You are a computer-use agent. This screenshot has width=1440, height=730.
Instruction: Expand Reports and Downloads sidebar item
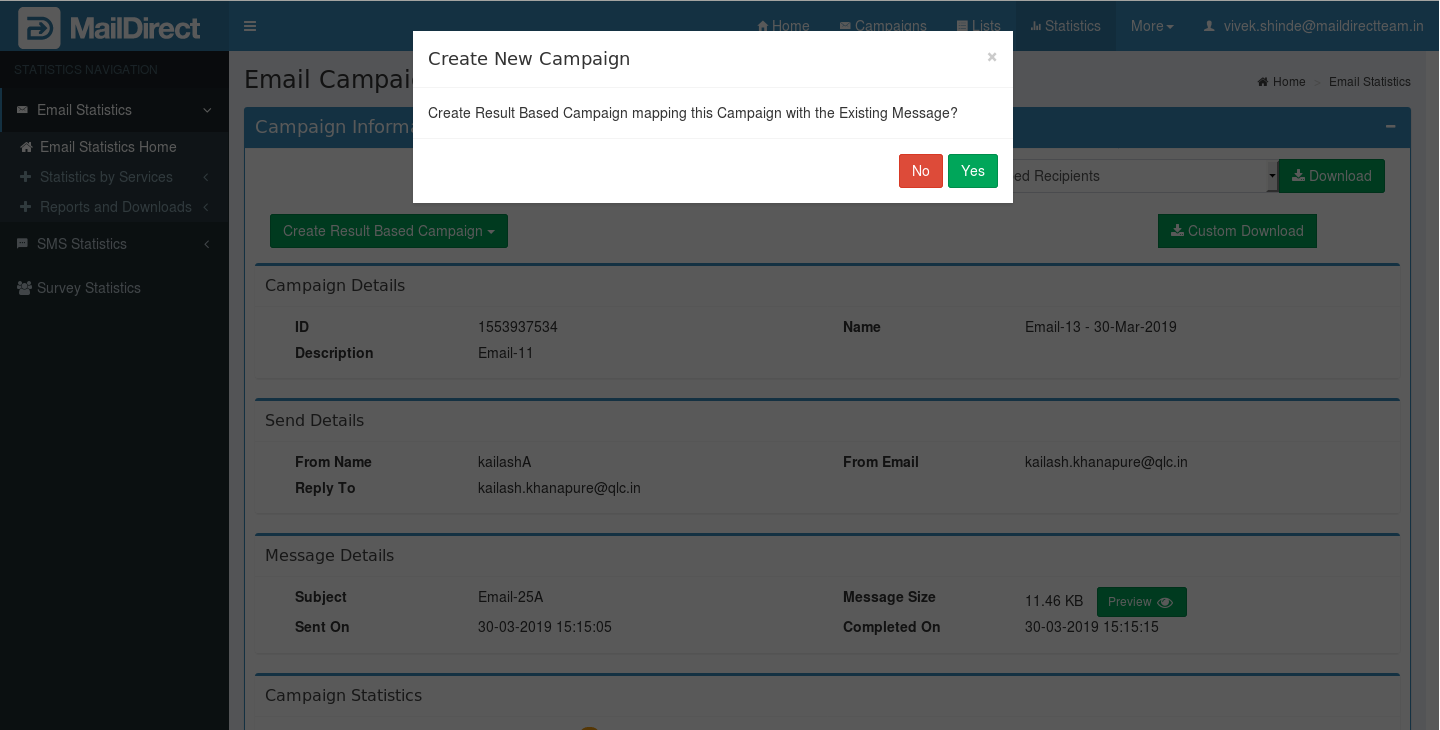click(115, 207)
